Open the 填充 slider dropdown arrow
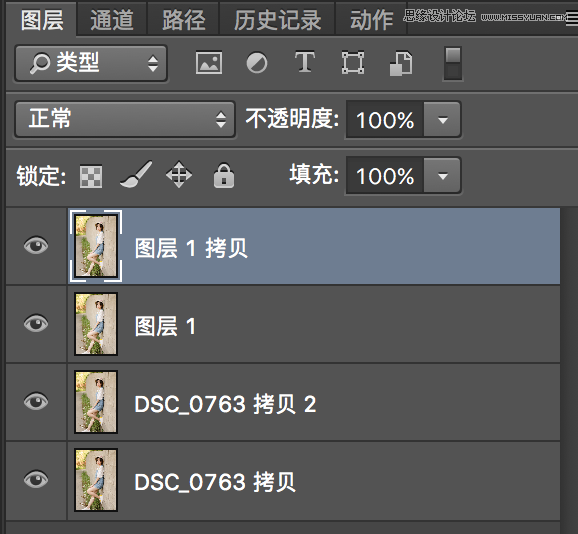This screenshot has height=534, width=578. (442, 175)
